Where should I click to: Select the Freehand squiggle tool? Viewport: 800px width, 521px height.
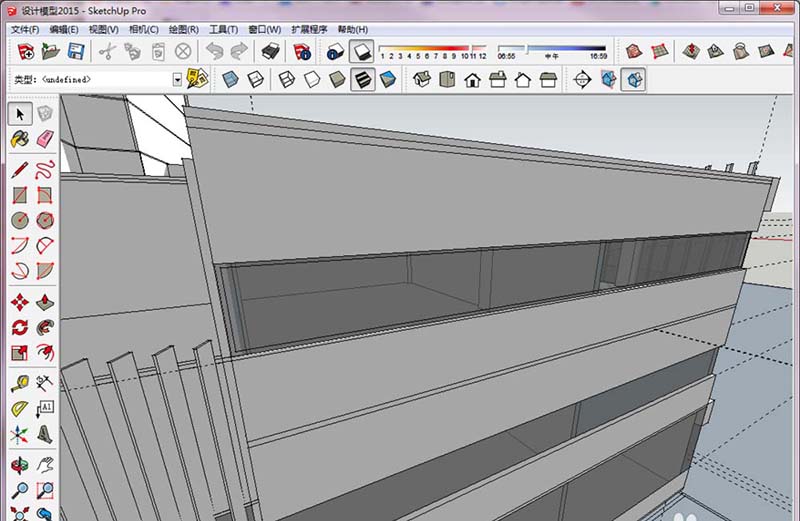pos(45,170)
